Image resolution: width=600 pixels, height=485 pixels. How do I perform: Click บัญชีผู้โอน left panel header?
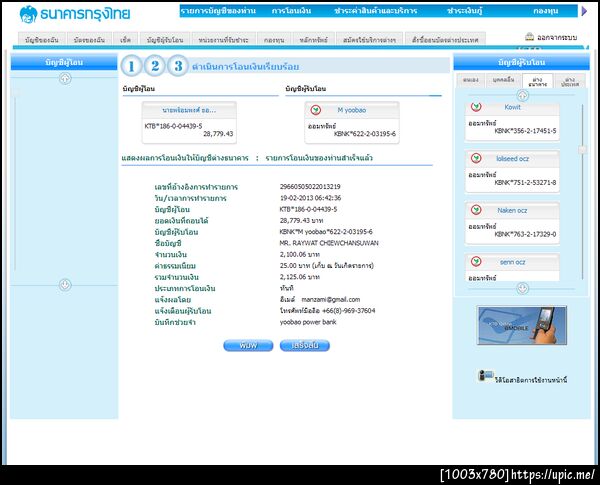(64, 62)
